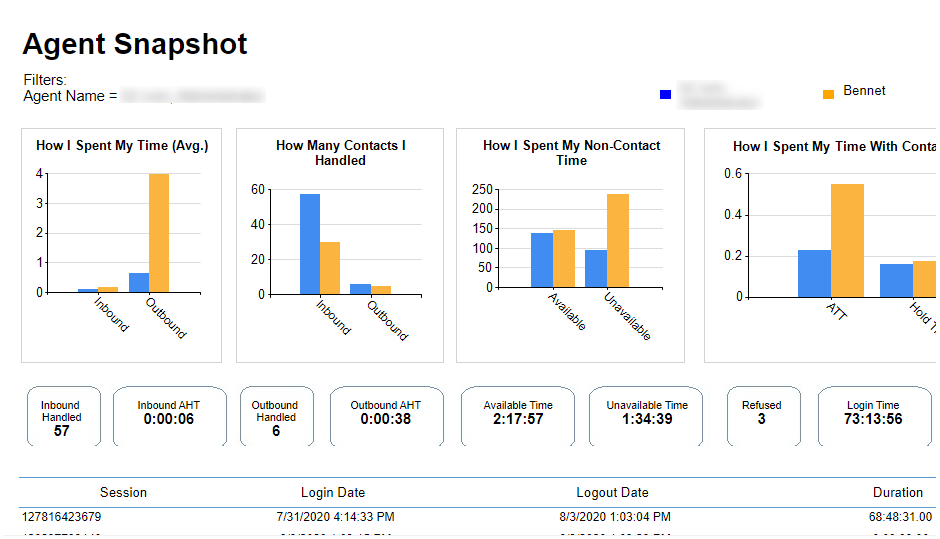
Task: Select the Login Time 73:13:56 tile
Action: pyautogui.click(x=875, y=416)
